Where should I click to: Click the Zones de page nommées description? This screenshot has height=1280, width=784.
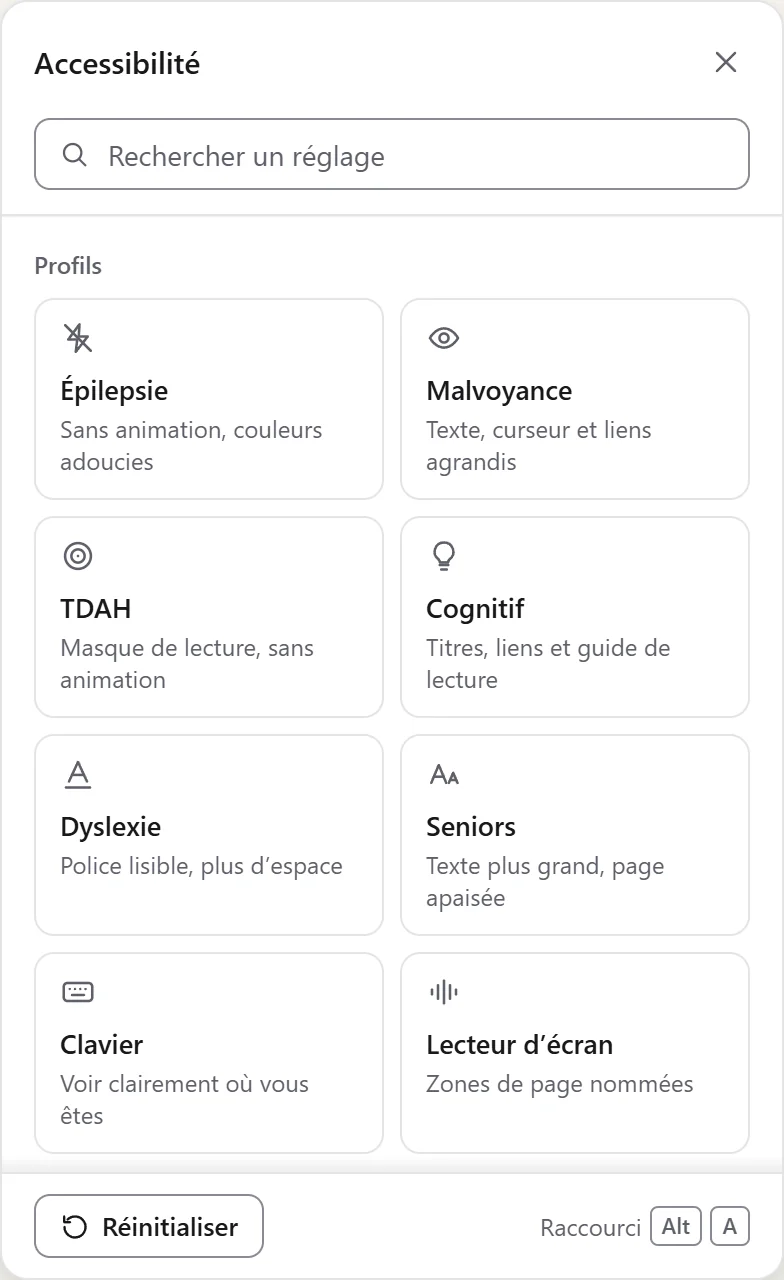(x=560, y=1084)
